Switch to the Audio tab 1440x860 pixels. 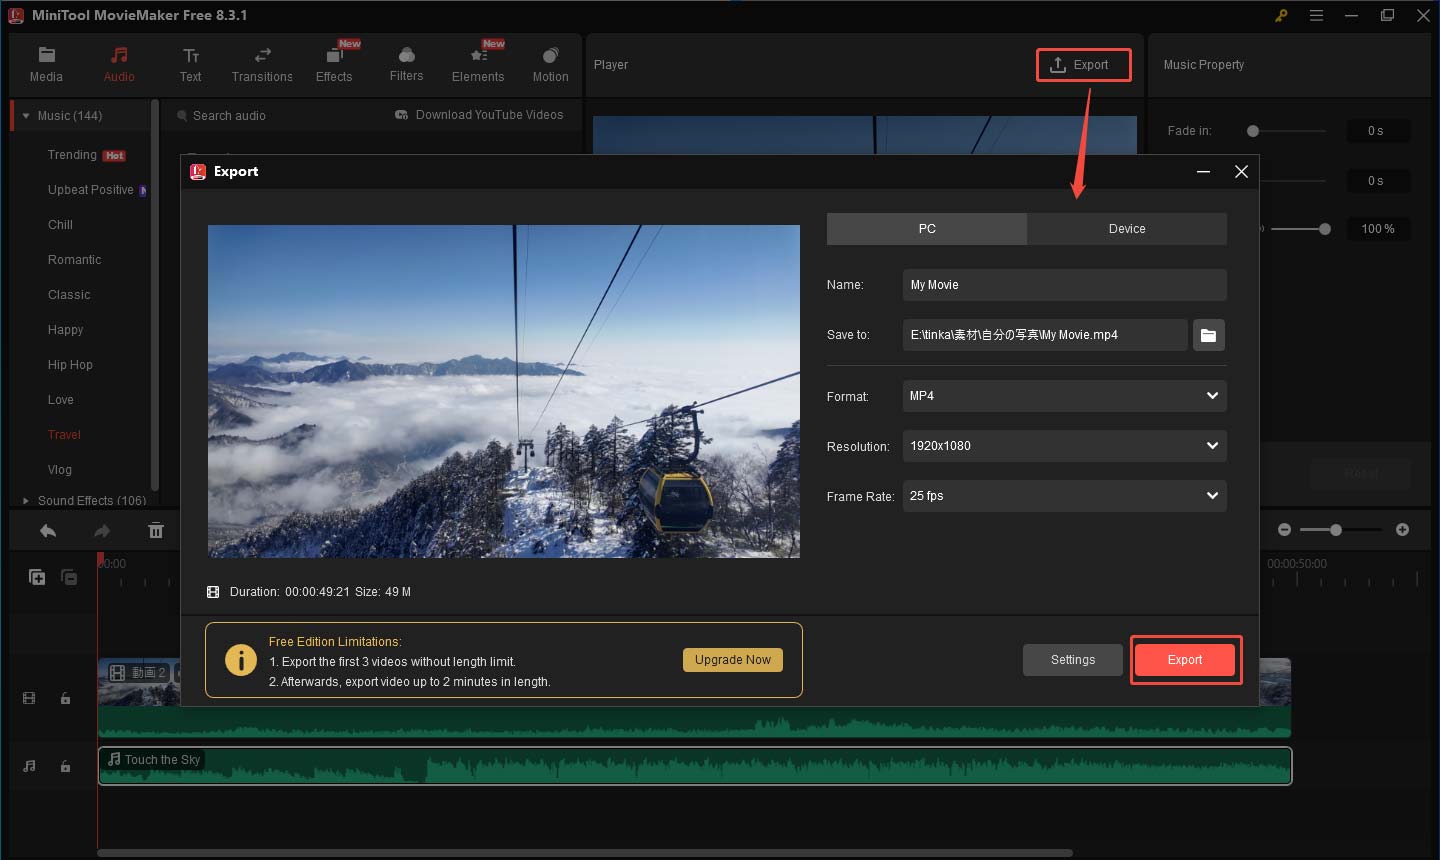point(119,64)
